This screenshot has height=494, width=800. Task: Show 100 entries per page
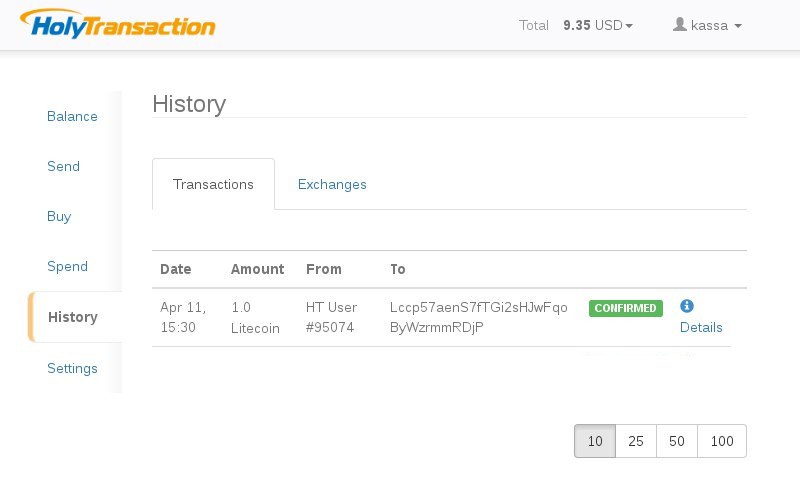point(722,441)
